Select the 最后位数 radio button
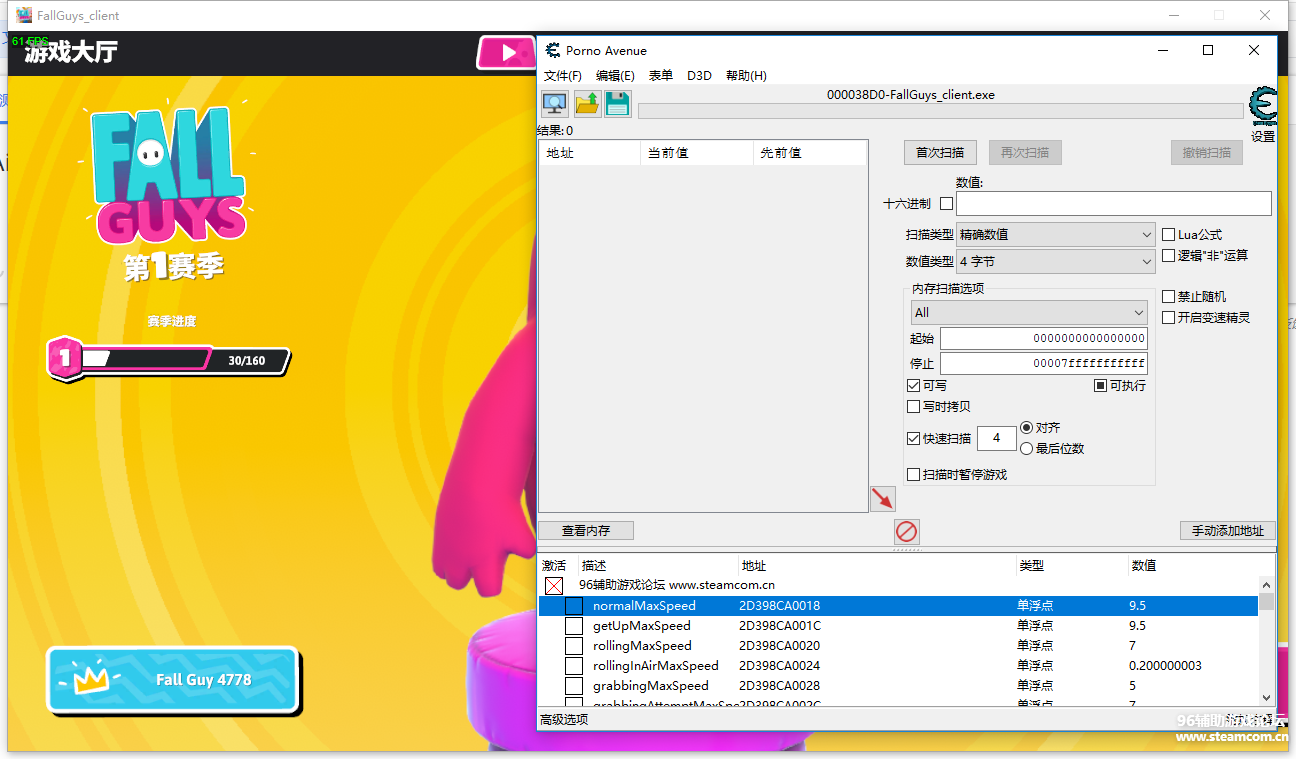The image size is (1296, 759). coord(1026,449)
